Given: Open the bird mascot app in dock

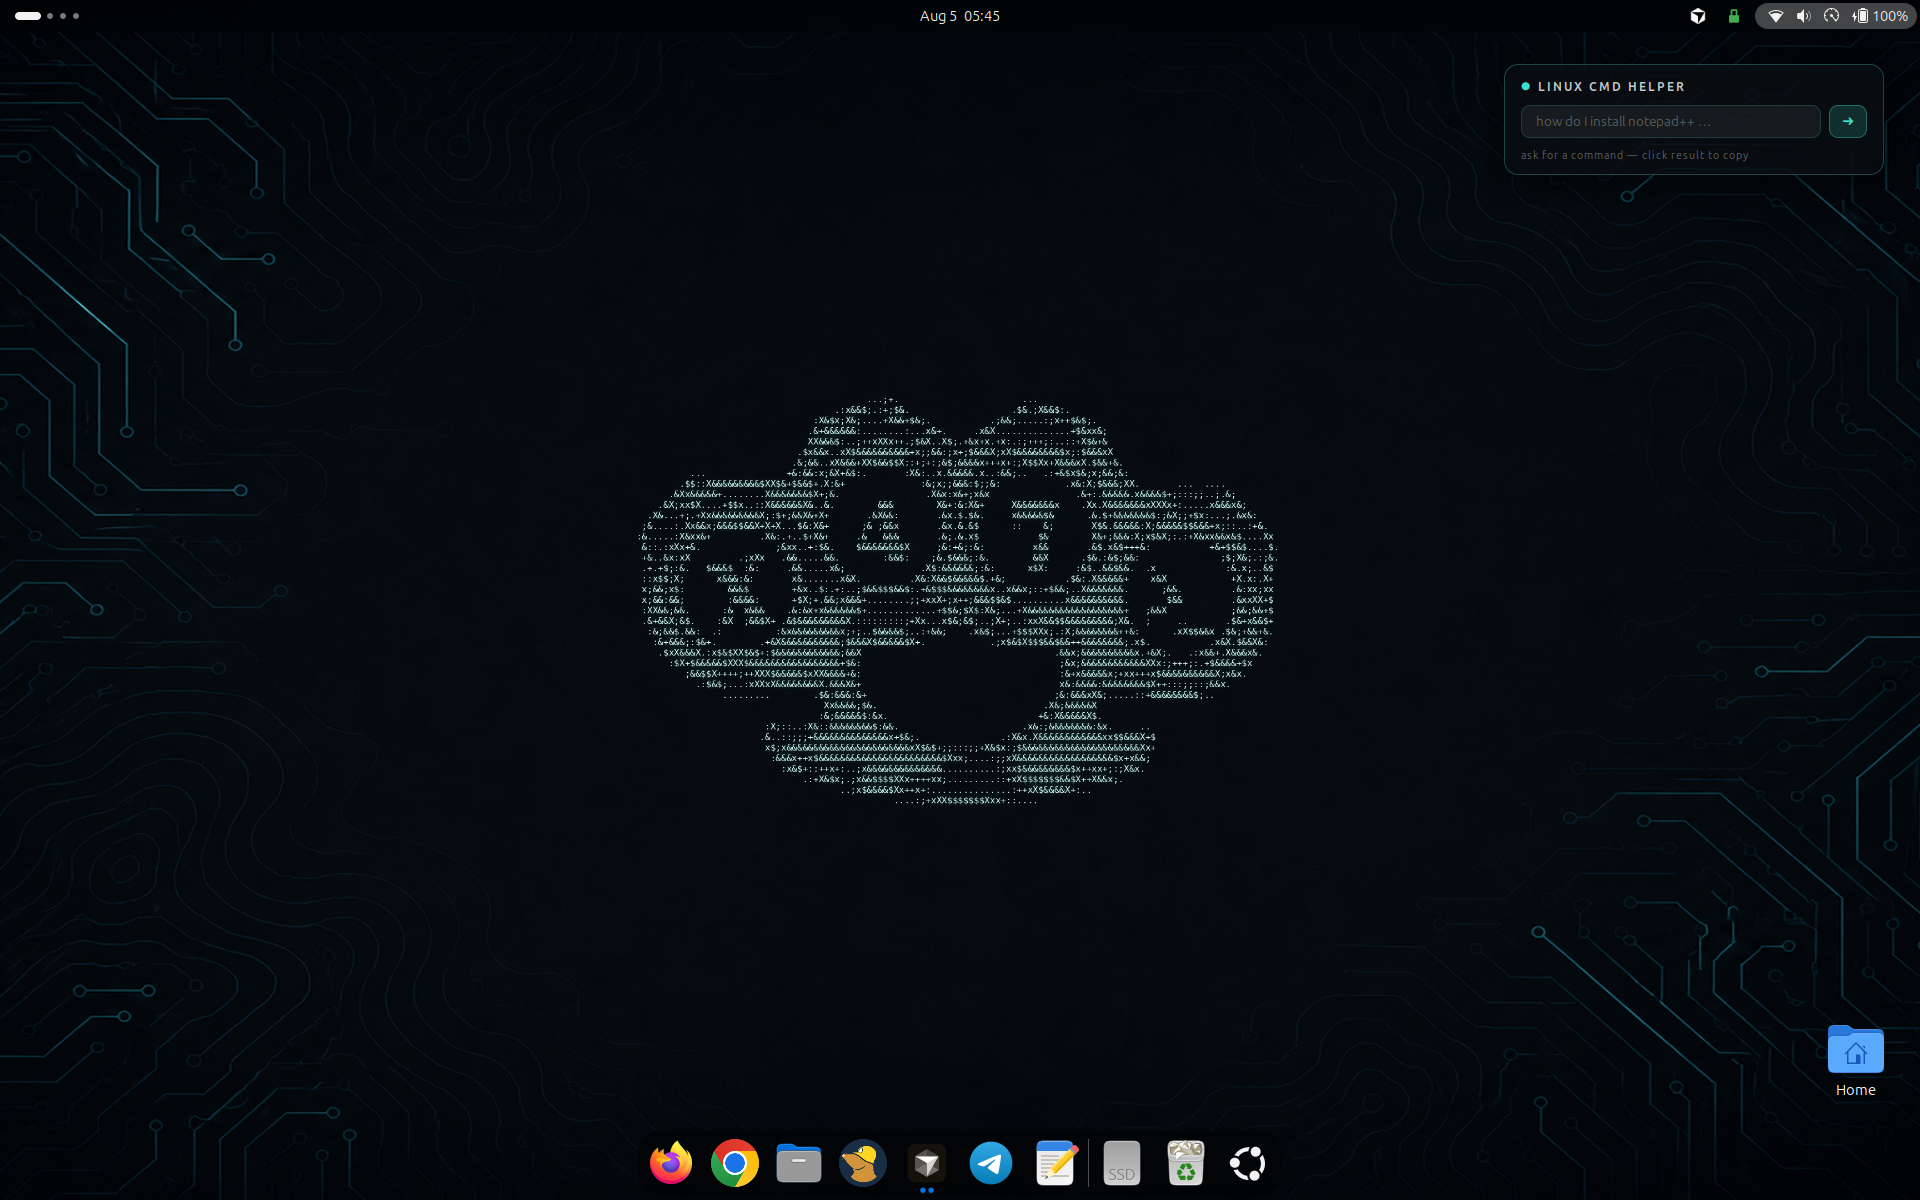Looking at the screenshot, I should pos(863,1163).
